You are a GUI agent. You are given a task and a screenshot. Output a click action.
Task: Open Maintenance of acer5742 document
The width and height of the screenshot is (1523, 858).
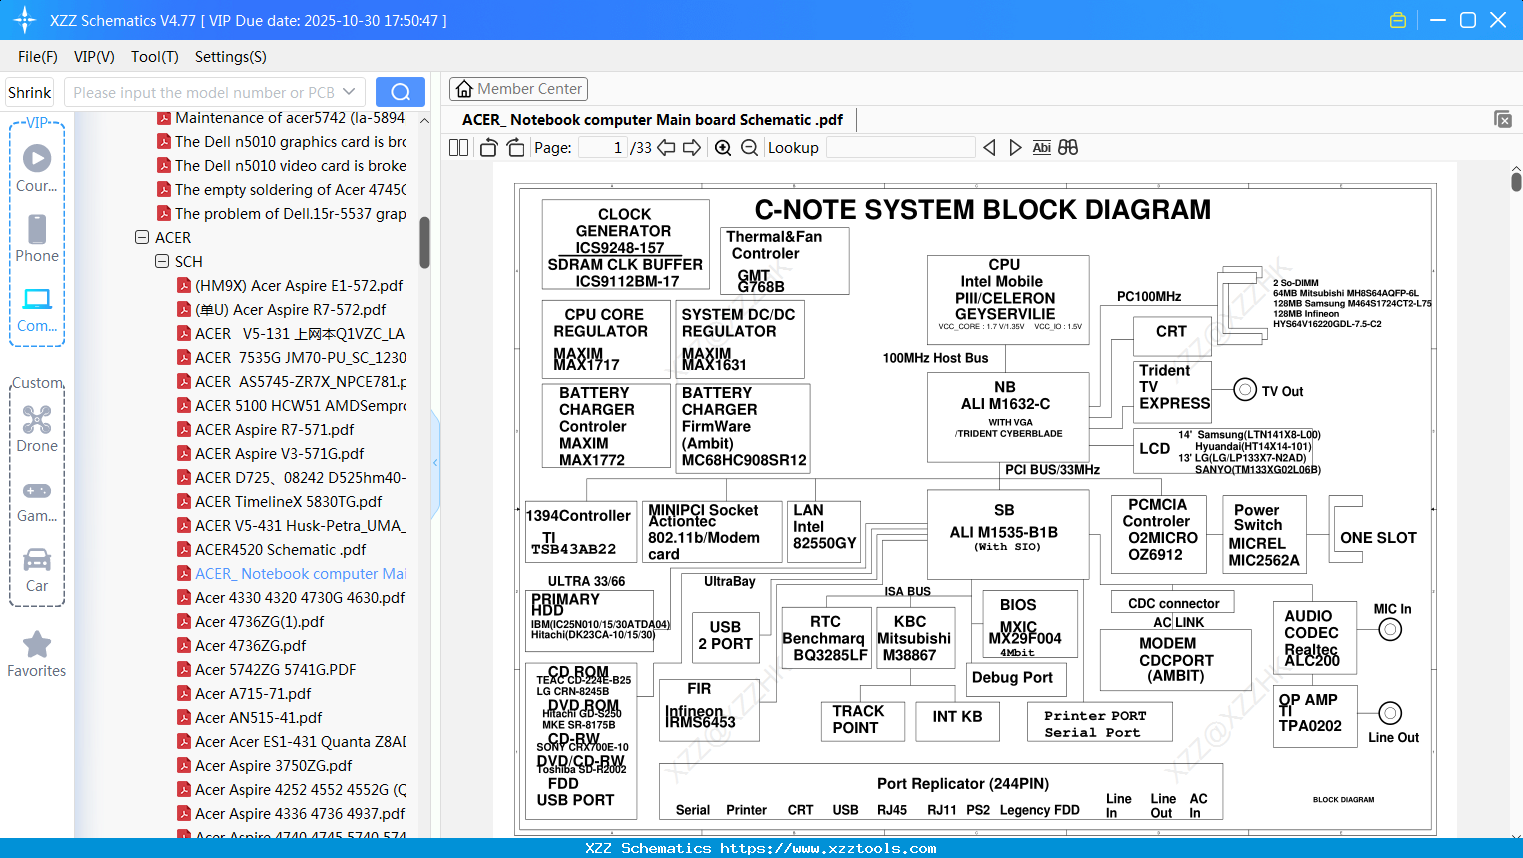coord(290,118)
